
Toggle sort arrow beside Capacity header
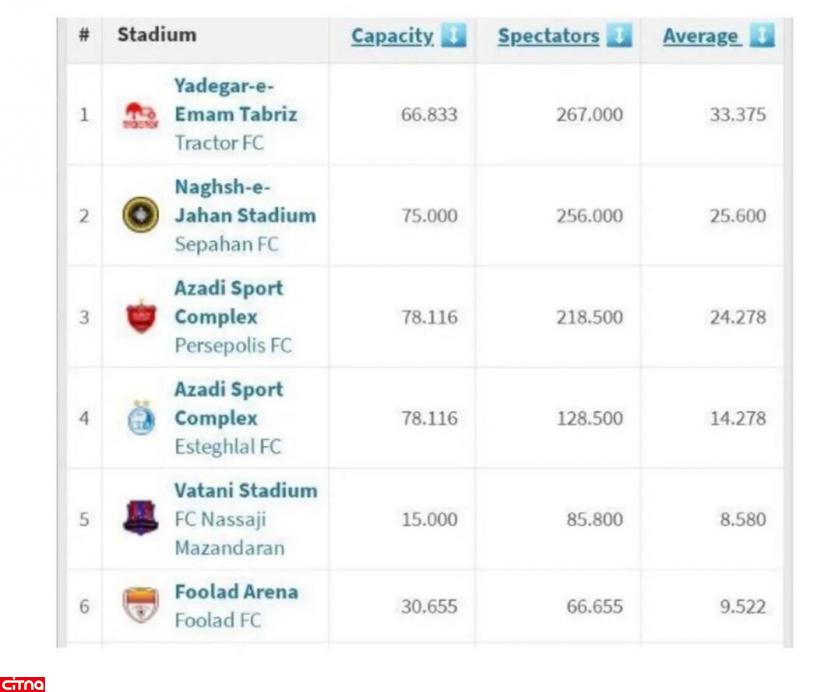coord(453,36)
